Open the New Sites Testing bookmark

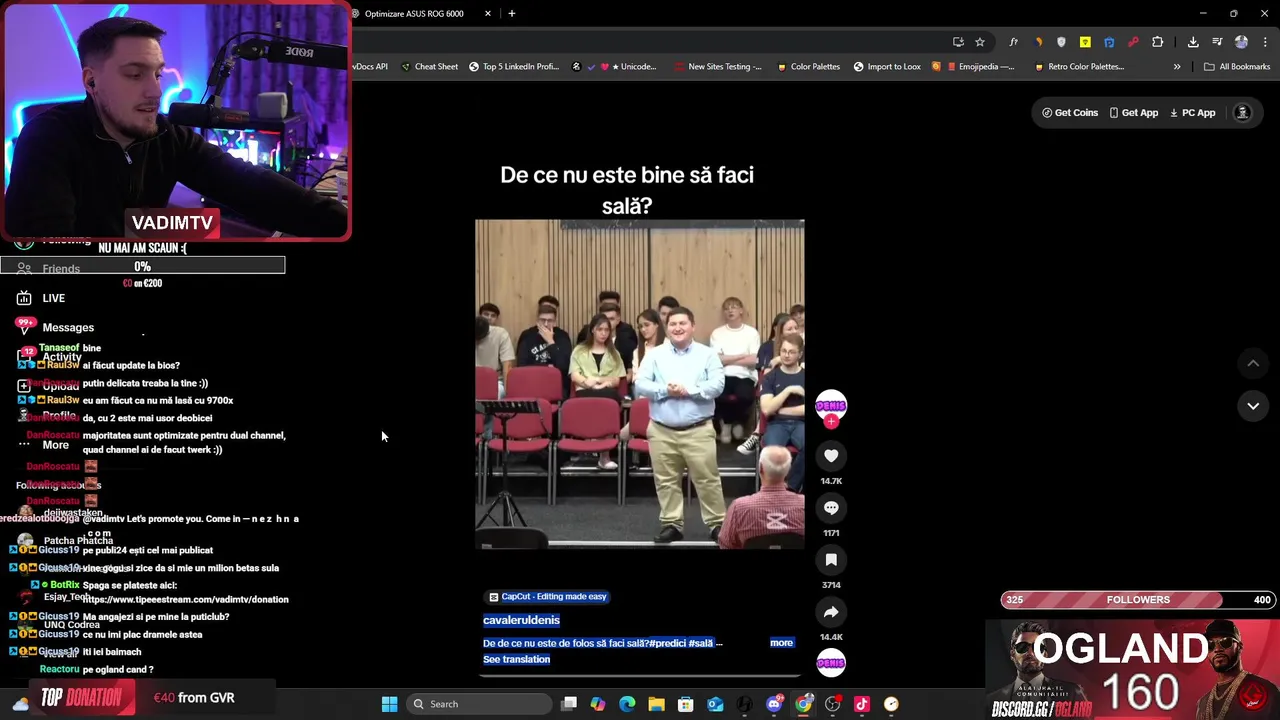pyautogui.click(x=718, y=67)
